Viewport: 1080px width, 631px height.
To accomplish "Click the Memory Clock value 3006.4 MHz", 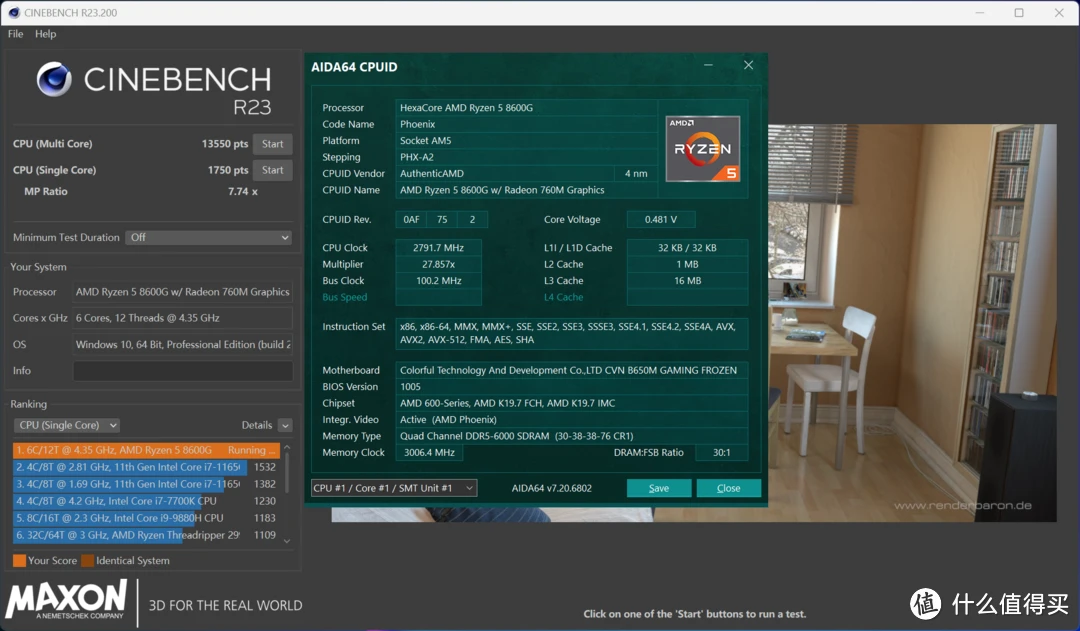I will pos(429,453).
